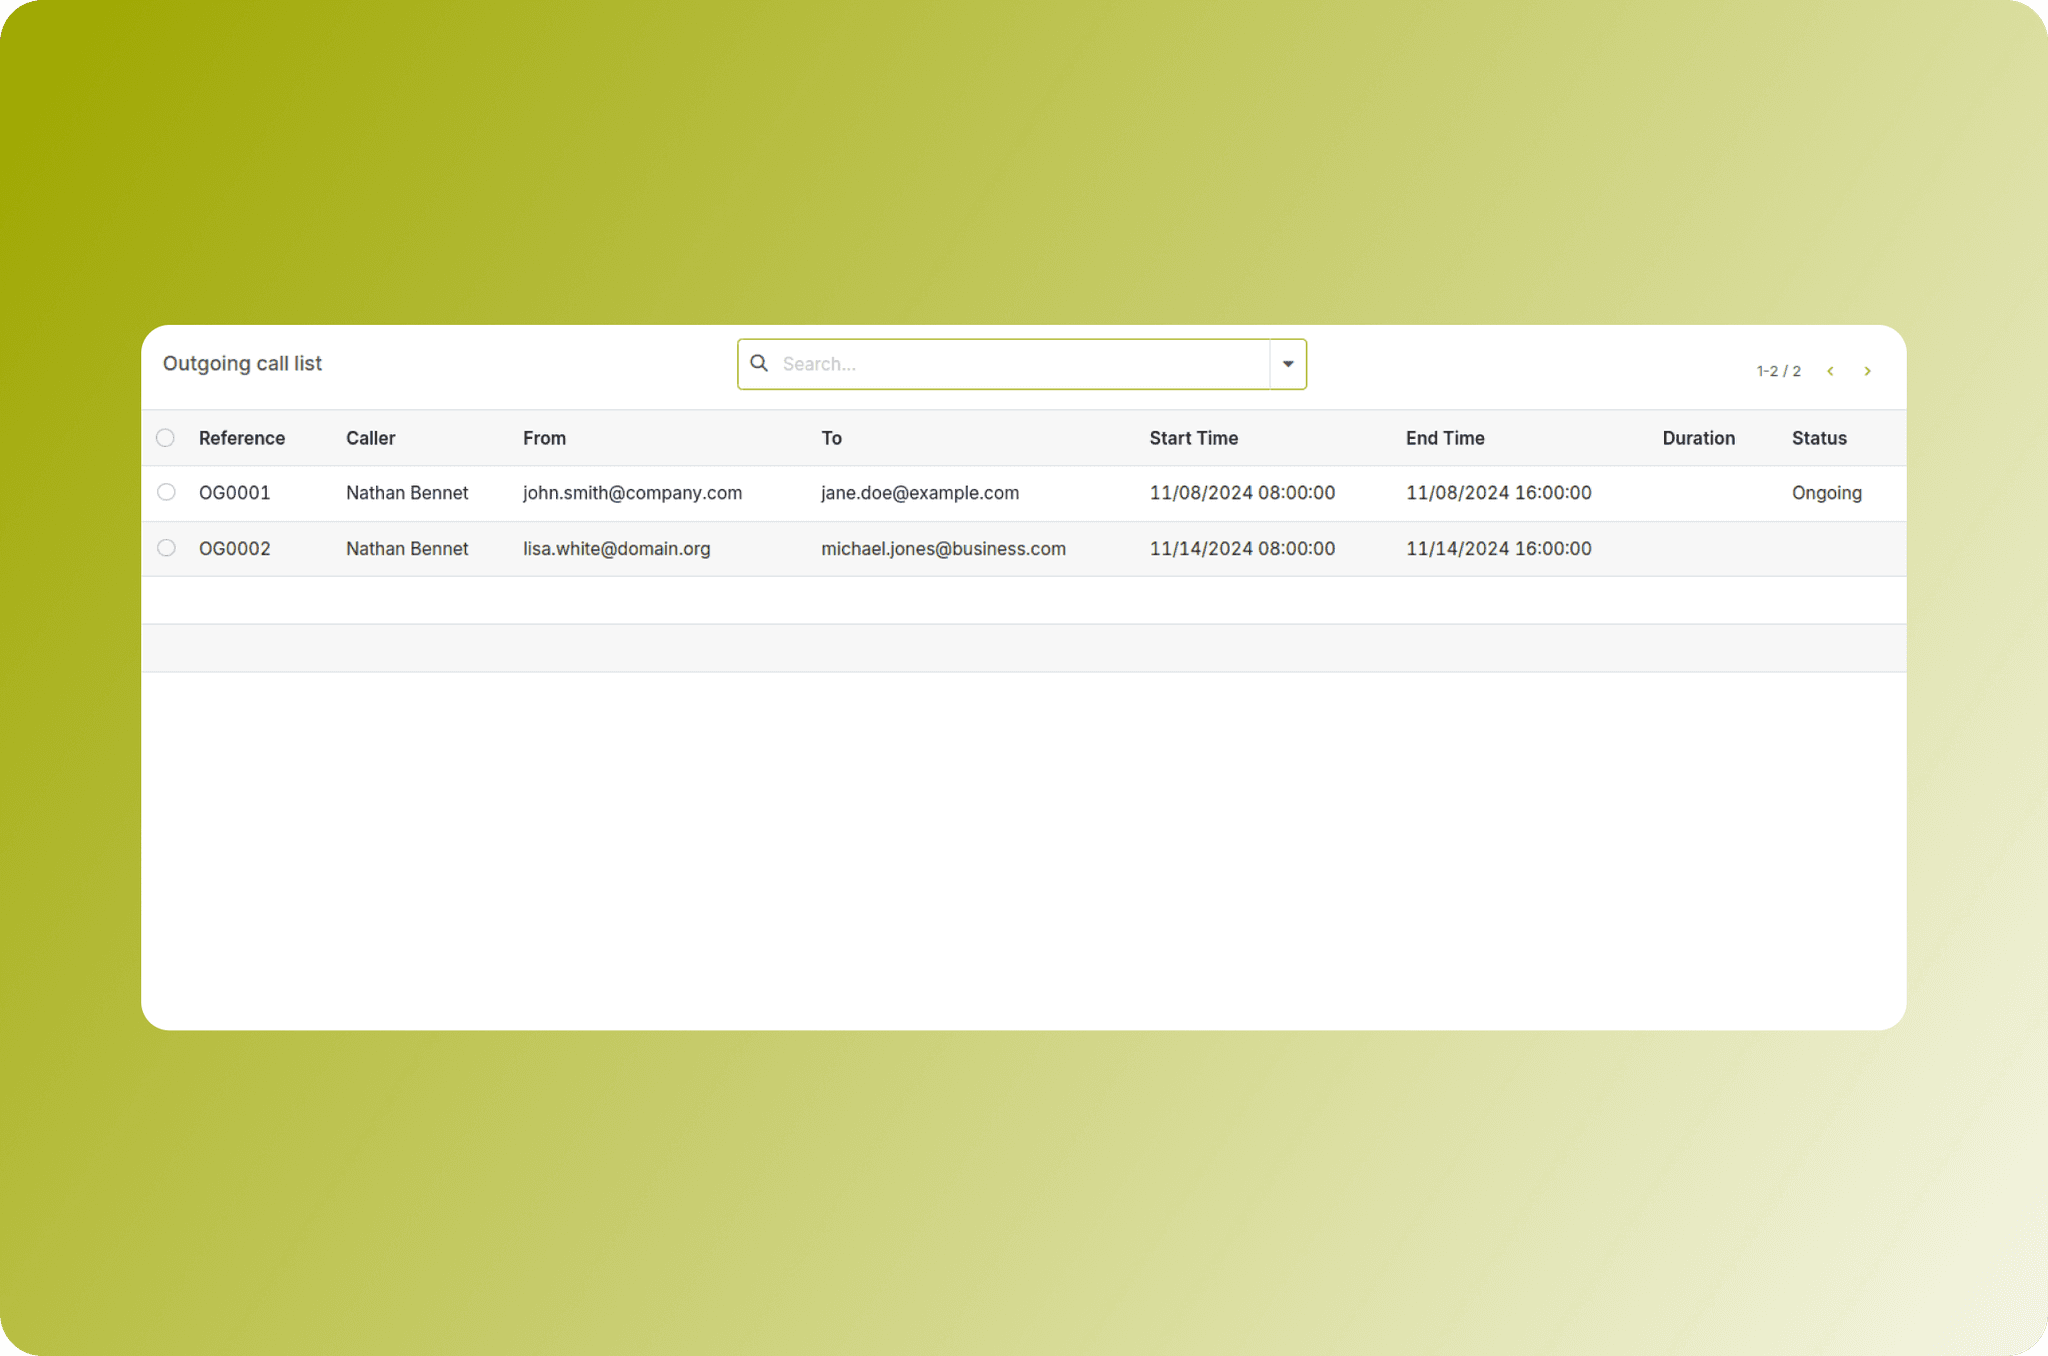Toggle the select-all header checkbox

(166, 438)
